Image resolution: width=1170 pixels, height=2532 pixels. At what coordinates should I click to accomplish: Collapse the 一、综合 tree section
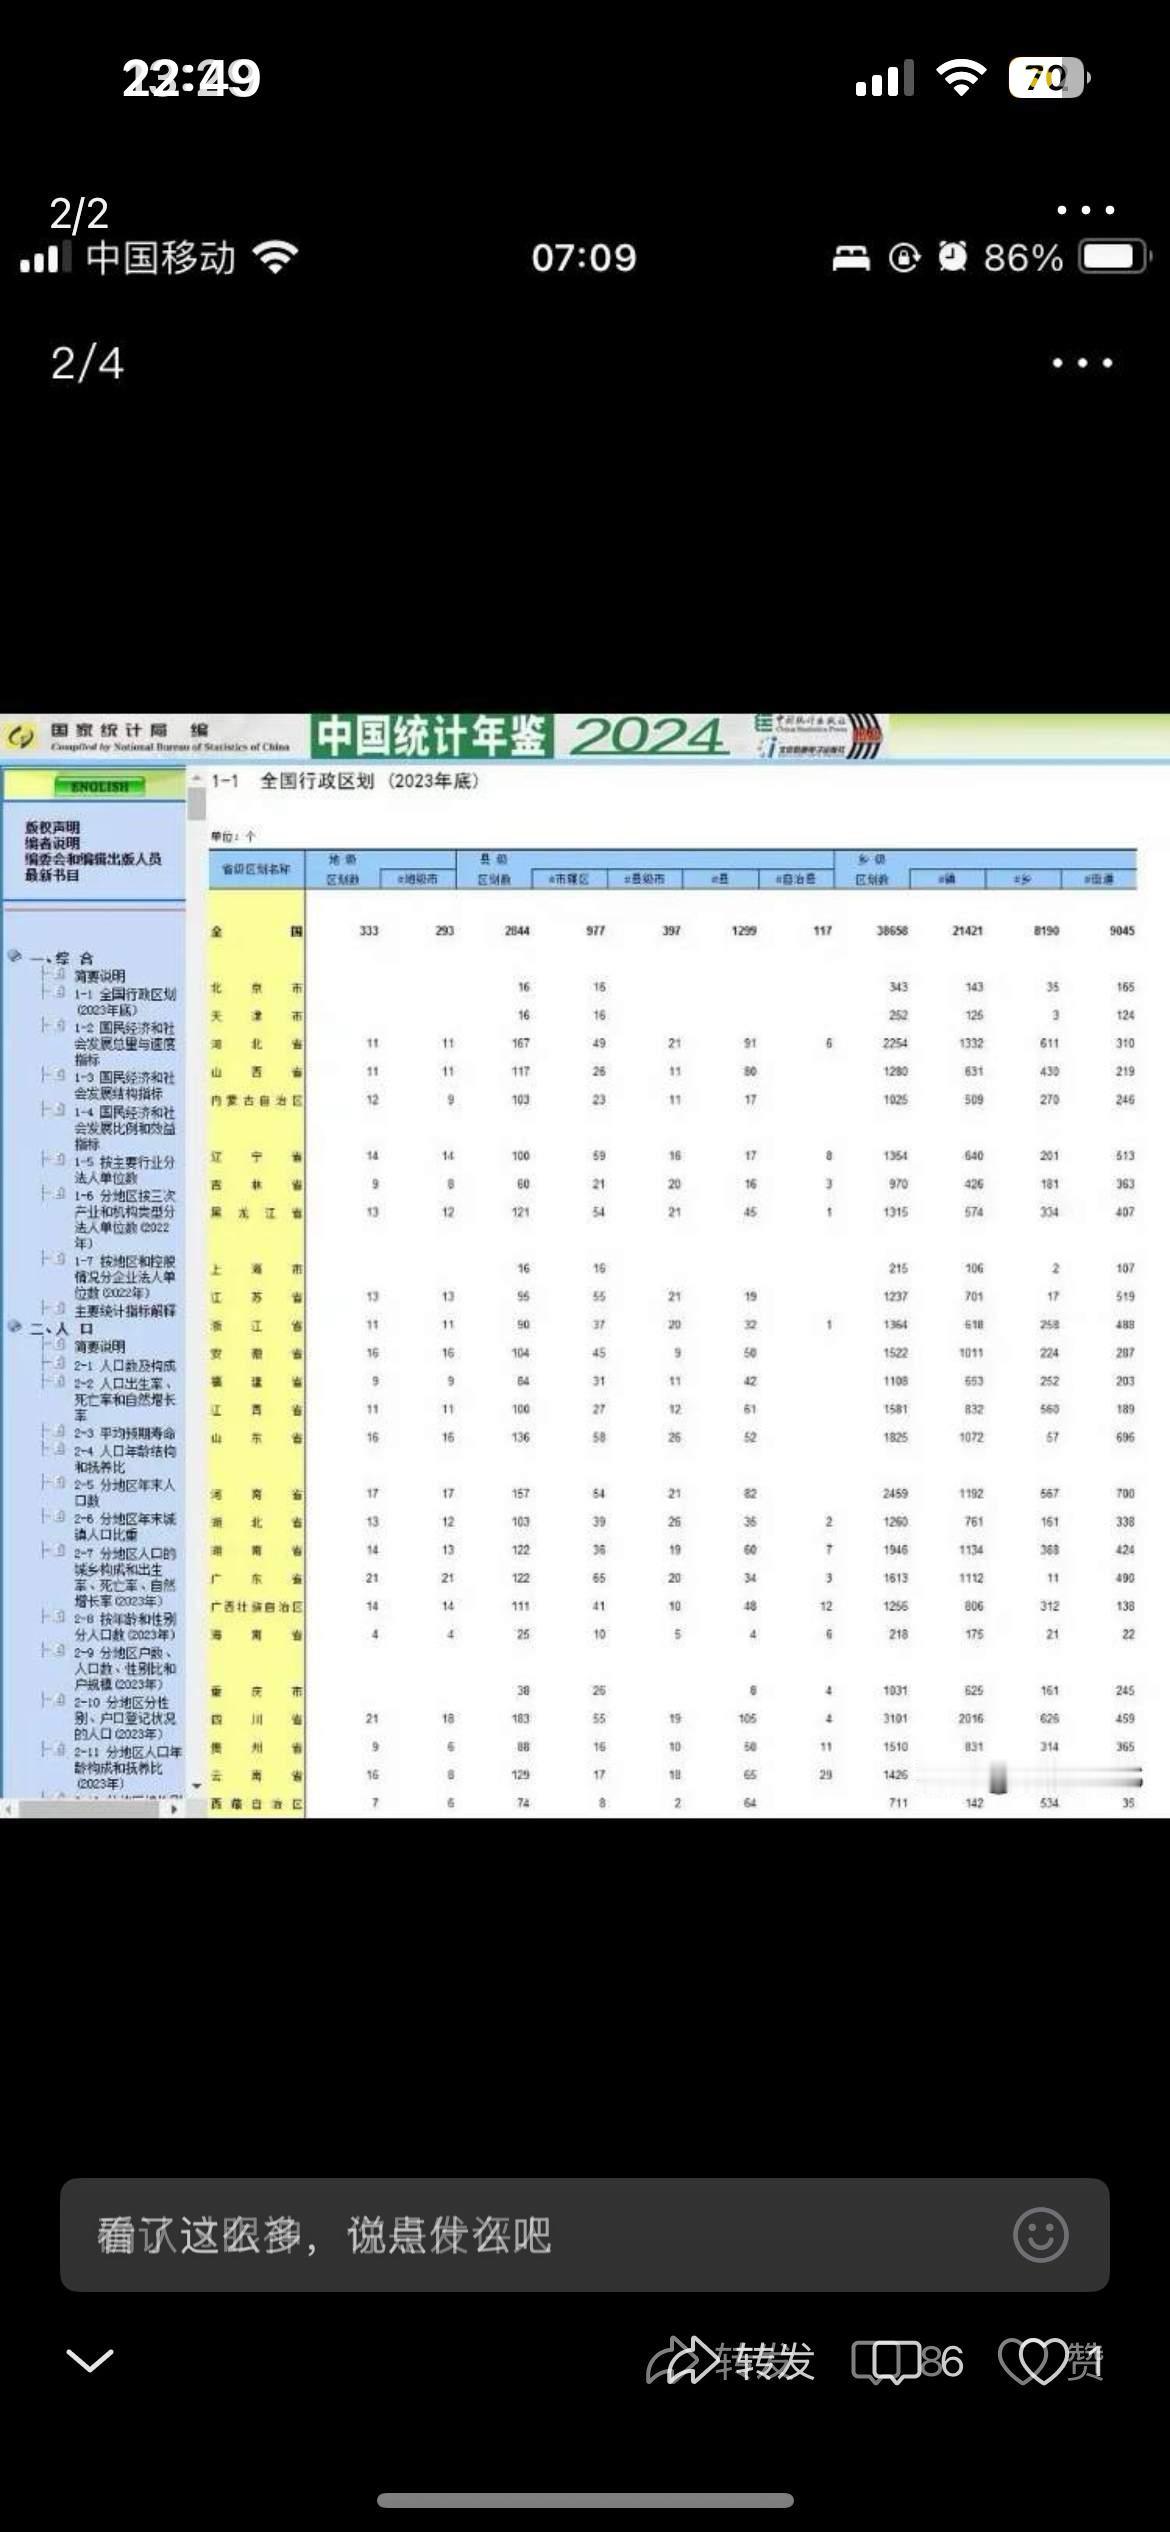coord(15,956)
